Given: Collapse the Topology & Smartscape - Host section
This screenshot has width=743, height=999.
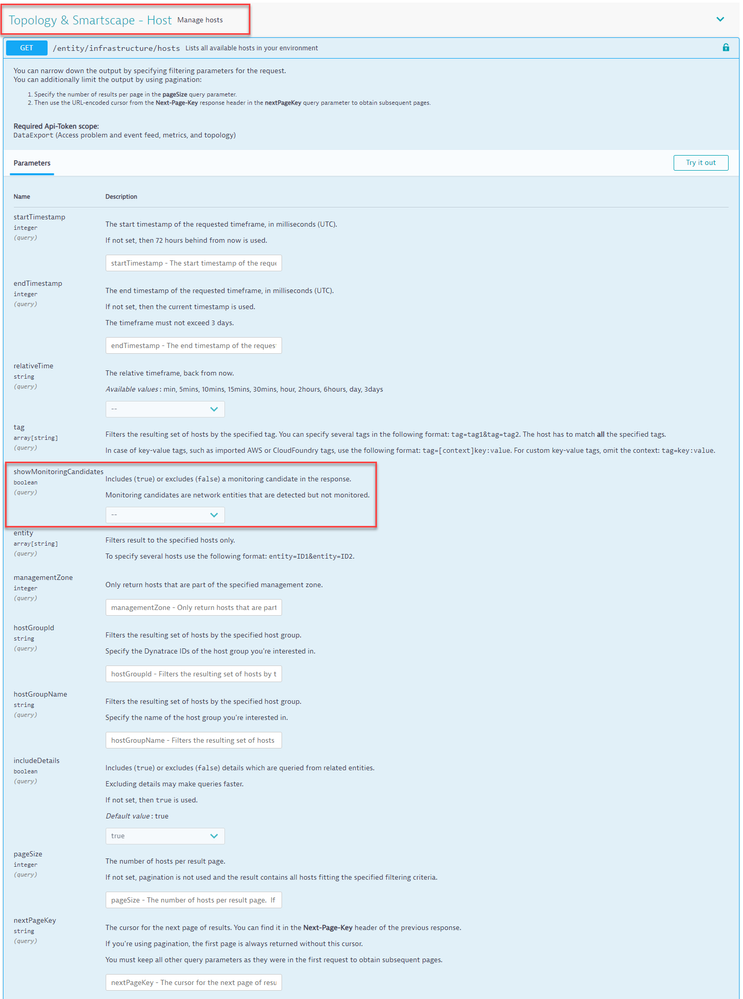Looking at the screenshot, I should 719,19.
